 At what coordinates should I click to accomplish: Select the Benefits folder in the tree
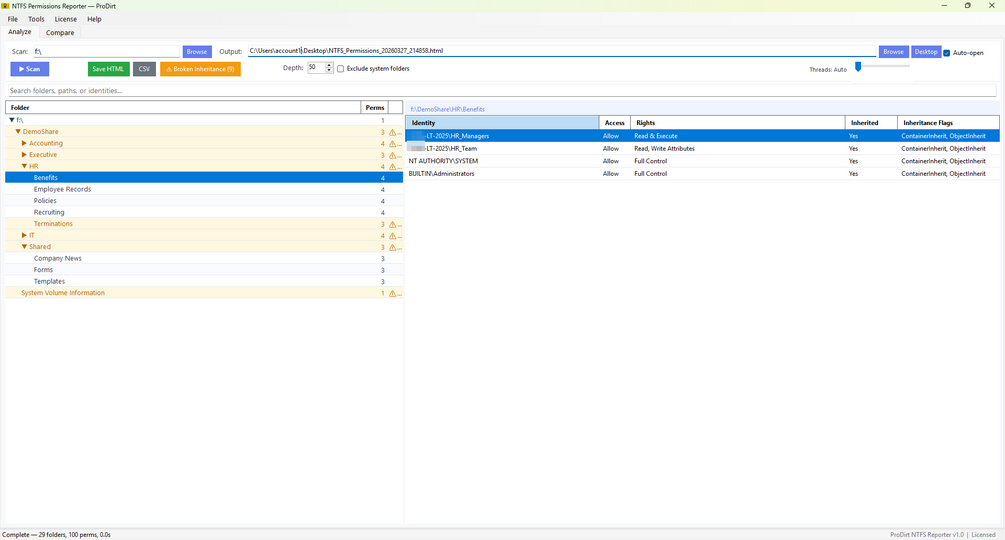pos(204,177)
